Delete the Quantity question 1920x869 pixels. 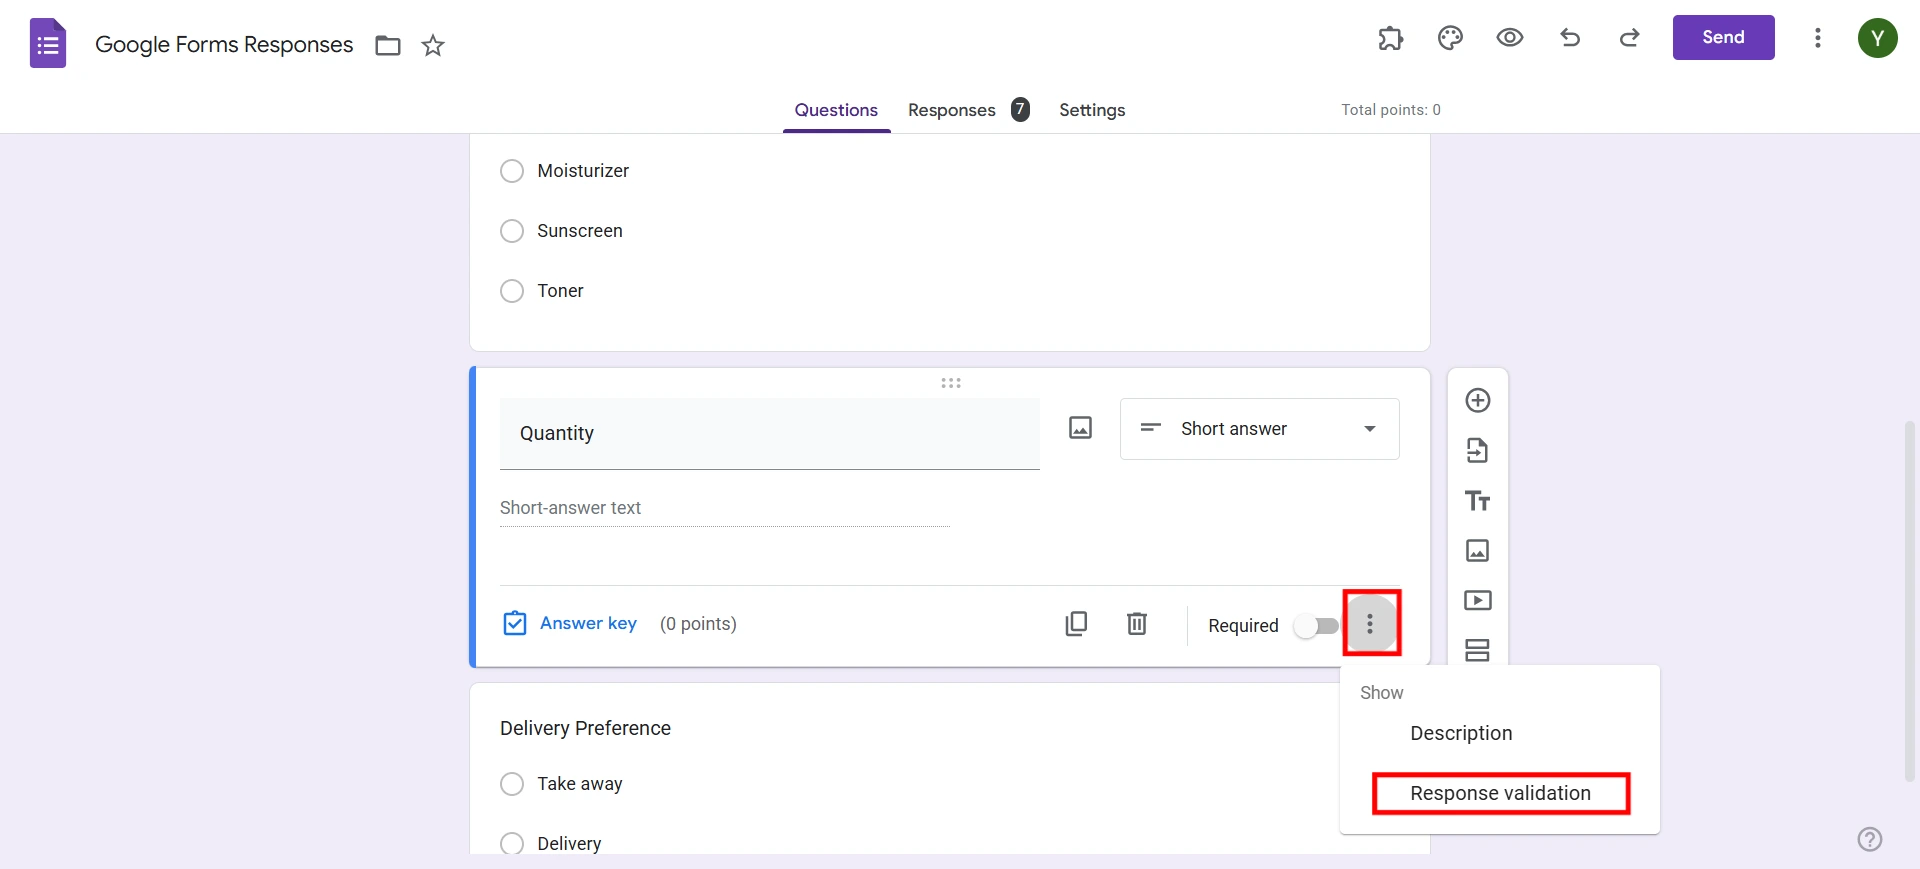pyautogui.click(x=1137, y=624)
